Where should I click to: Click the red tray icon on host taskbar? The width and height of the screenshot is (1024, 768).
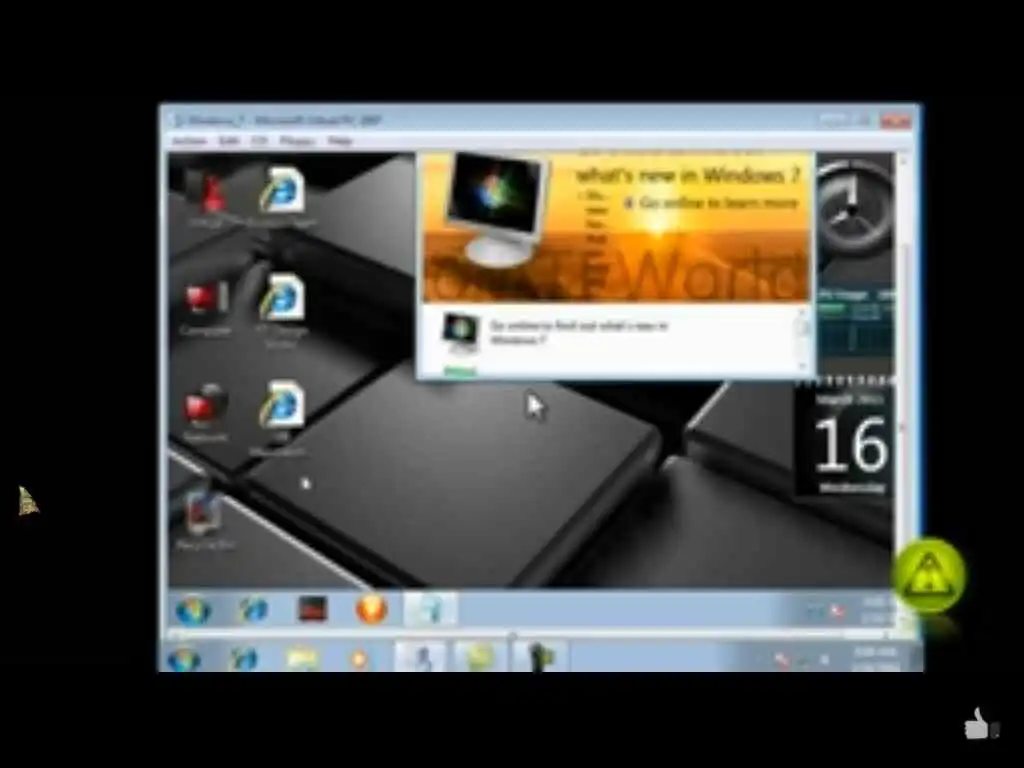click(x=782, y=661)
